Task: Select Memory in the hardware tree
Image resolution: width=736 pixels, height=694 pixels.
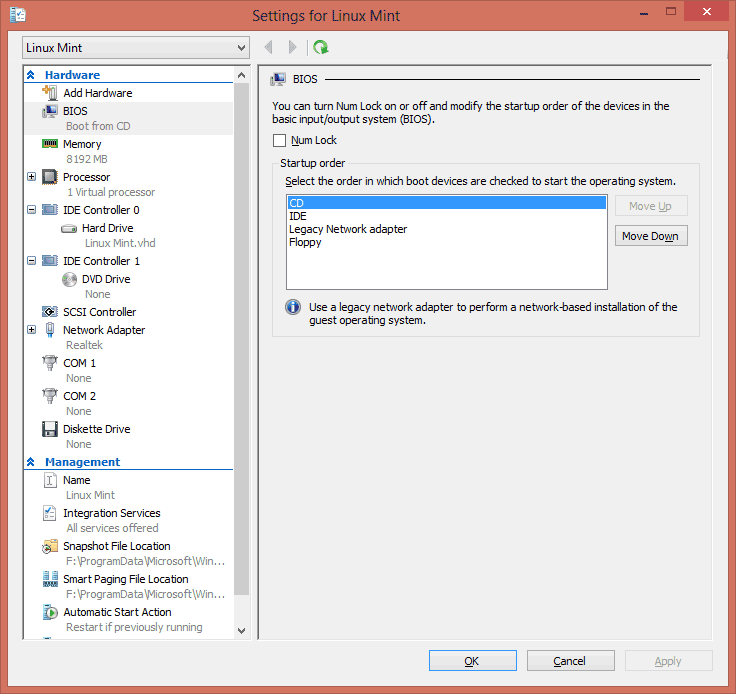Action: coord(82,144)
